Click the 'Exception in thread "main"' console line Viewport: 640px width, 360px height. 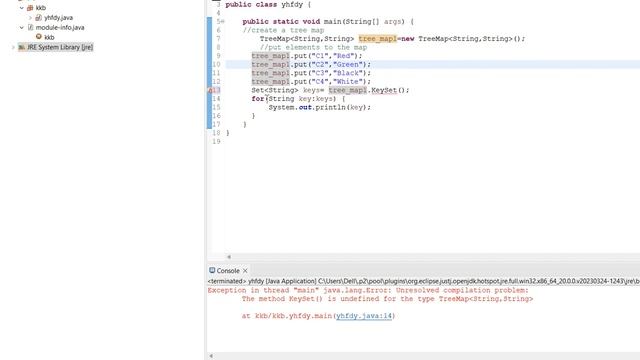[368, 290]
